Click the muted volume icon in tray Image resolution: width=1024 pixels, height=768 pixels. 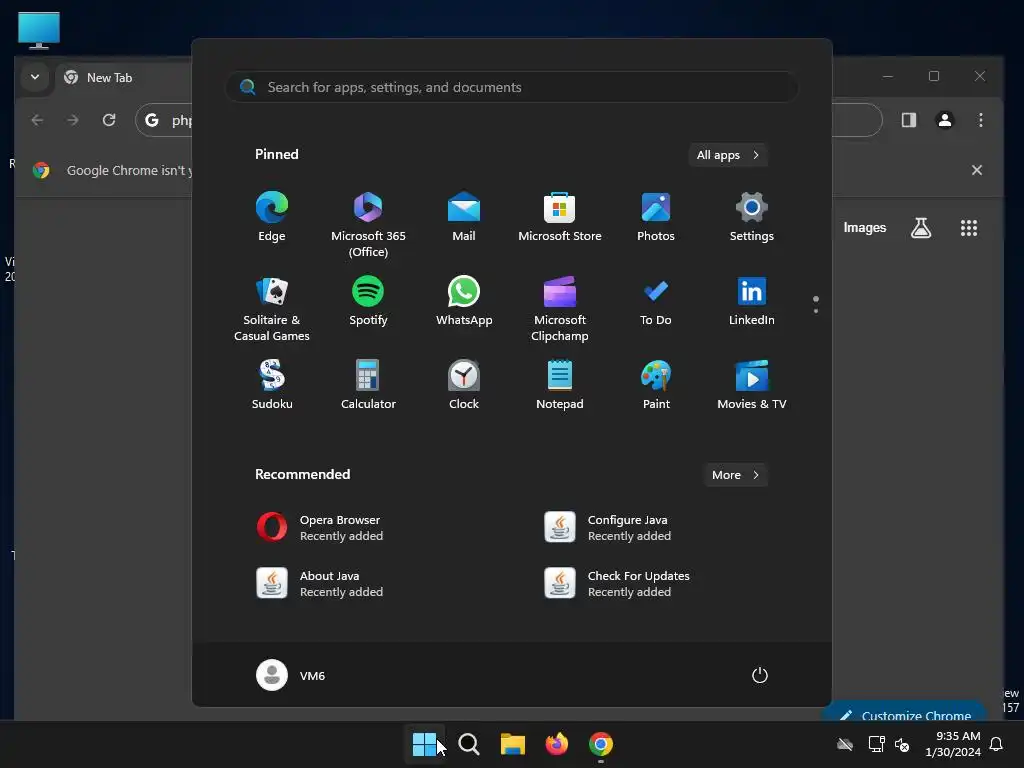pyautogui.click(x=903, y=744)
